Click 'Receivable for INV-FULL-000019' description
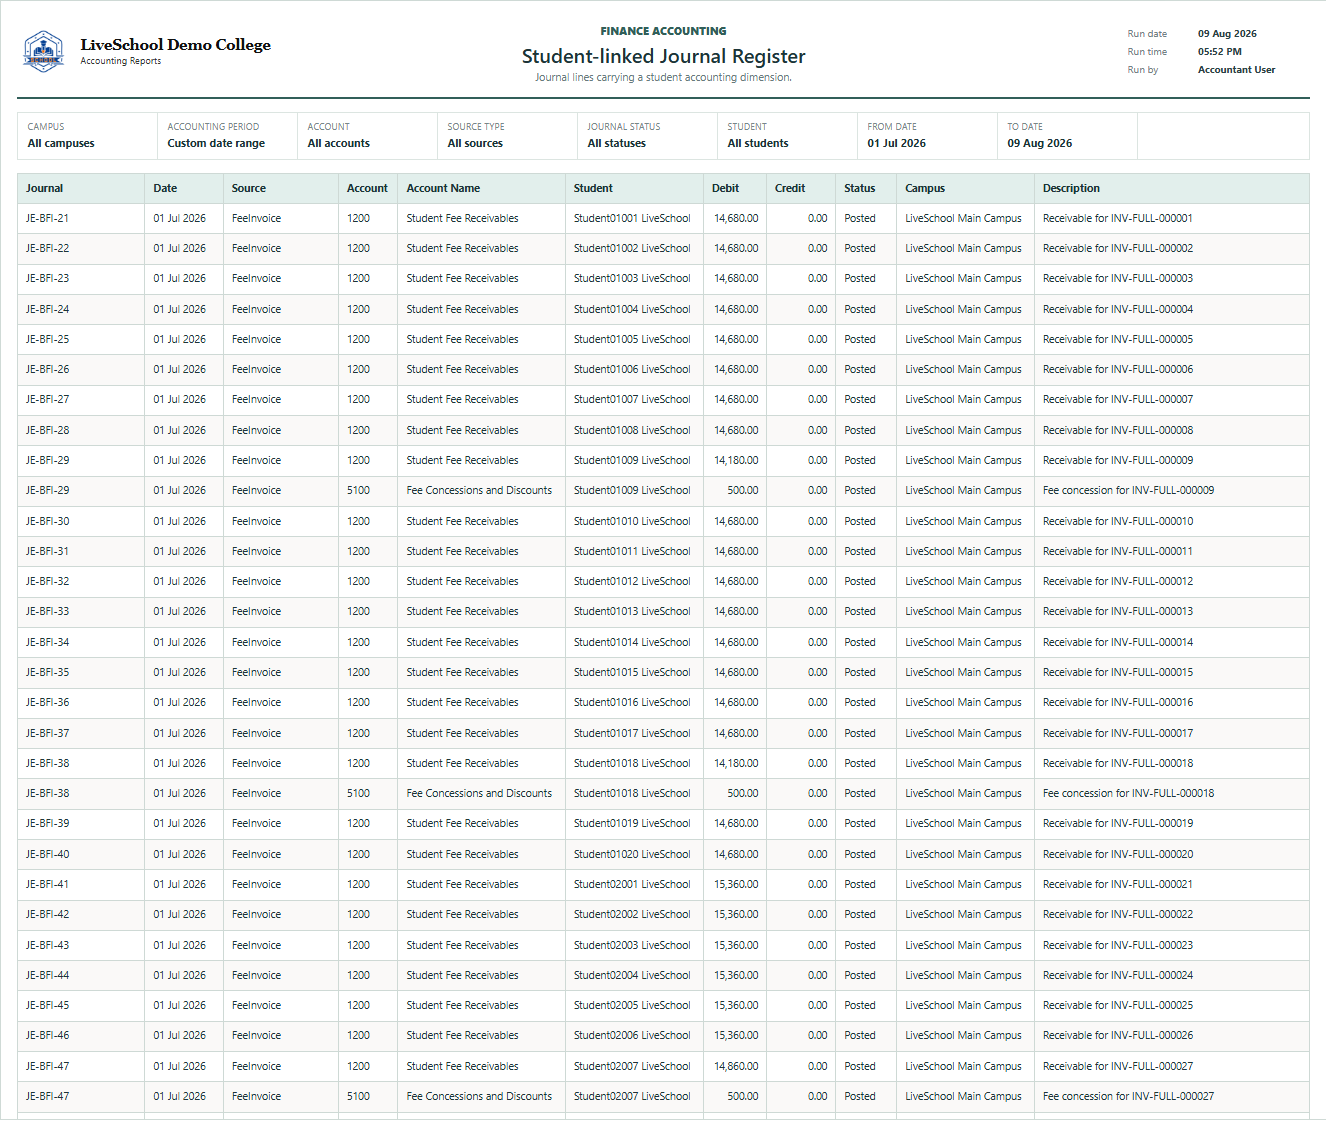The image size is (1327, 1121). pyautogui.click(x=1118, y=823)
